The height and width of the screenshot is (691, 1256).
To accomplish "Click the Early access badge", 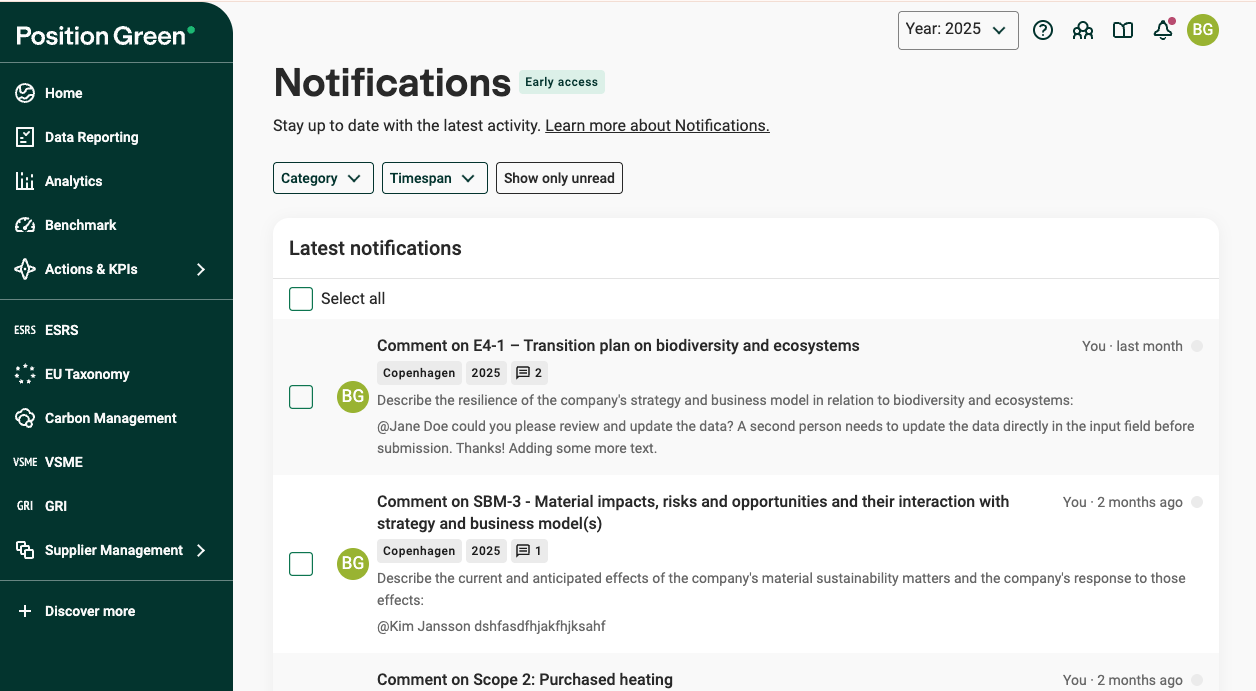I will (x=562, y=82).
